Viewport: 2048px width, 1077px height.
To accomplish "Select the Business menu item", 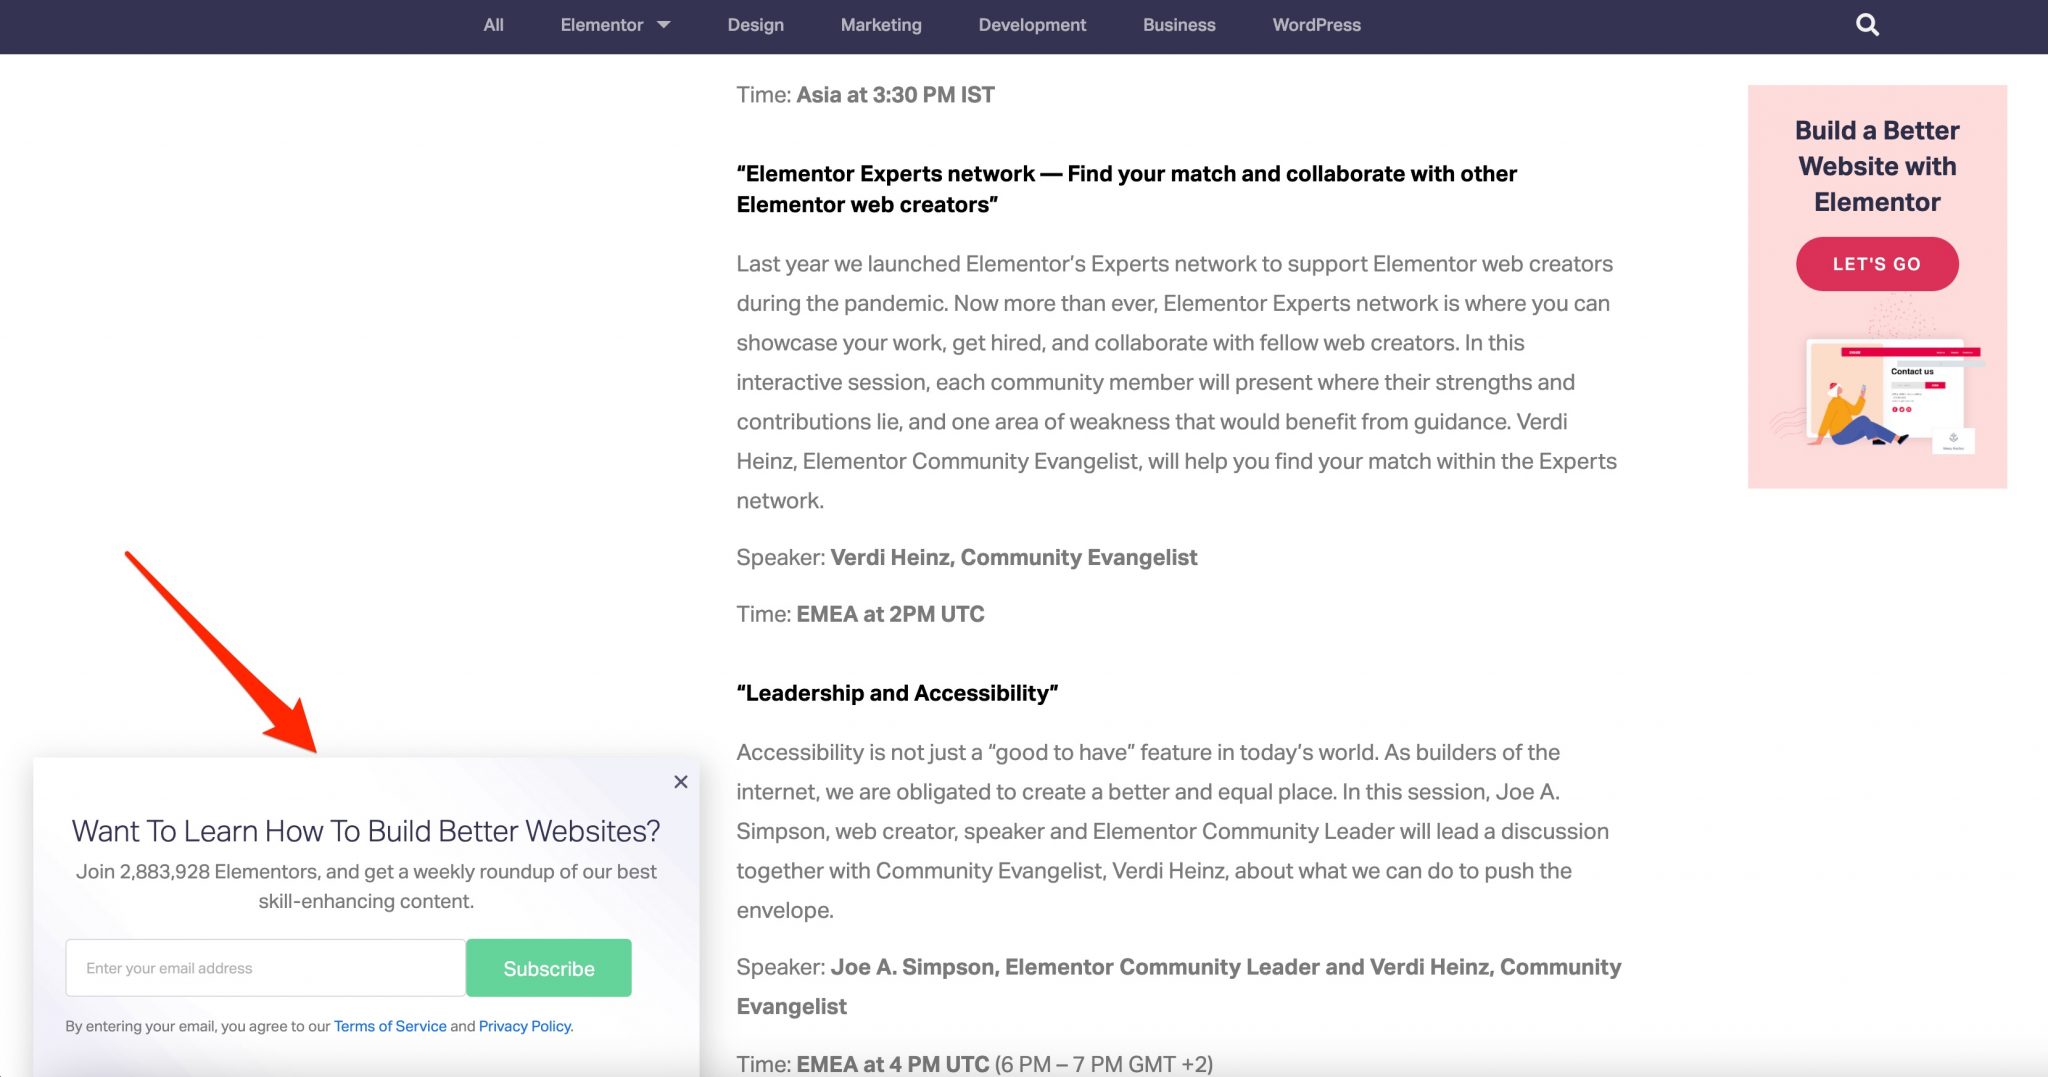I will pos(1179,25).
